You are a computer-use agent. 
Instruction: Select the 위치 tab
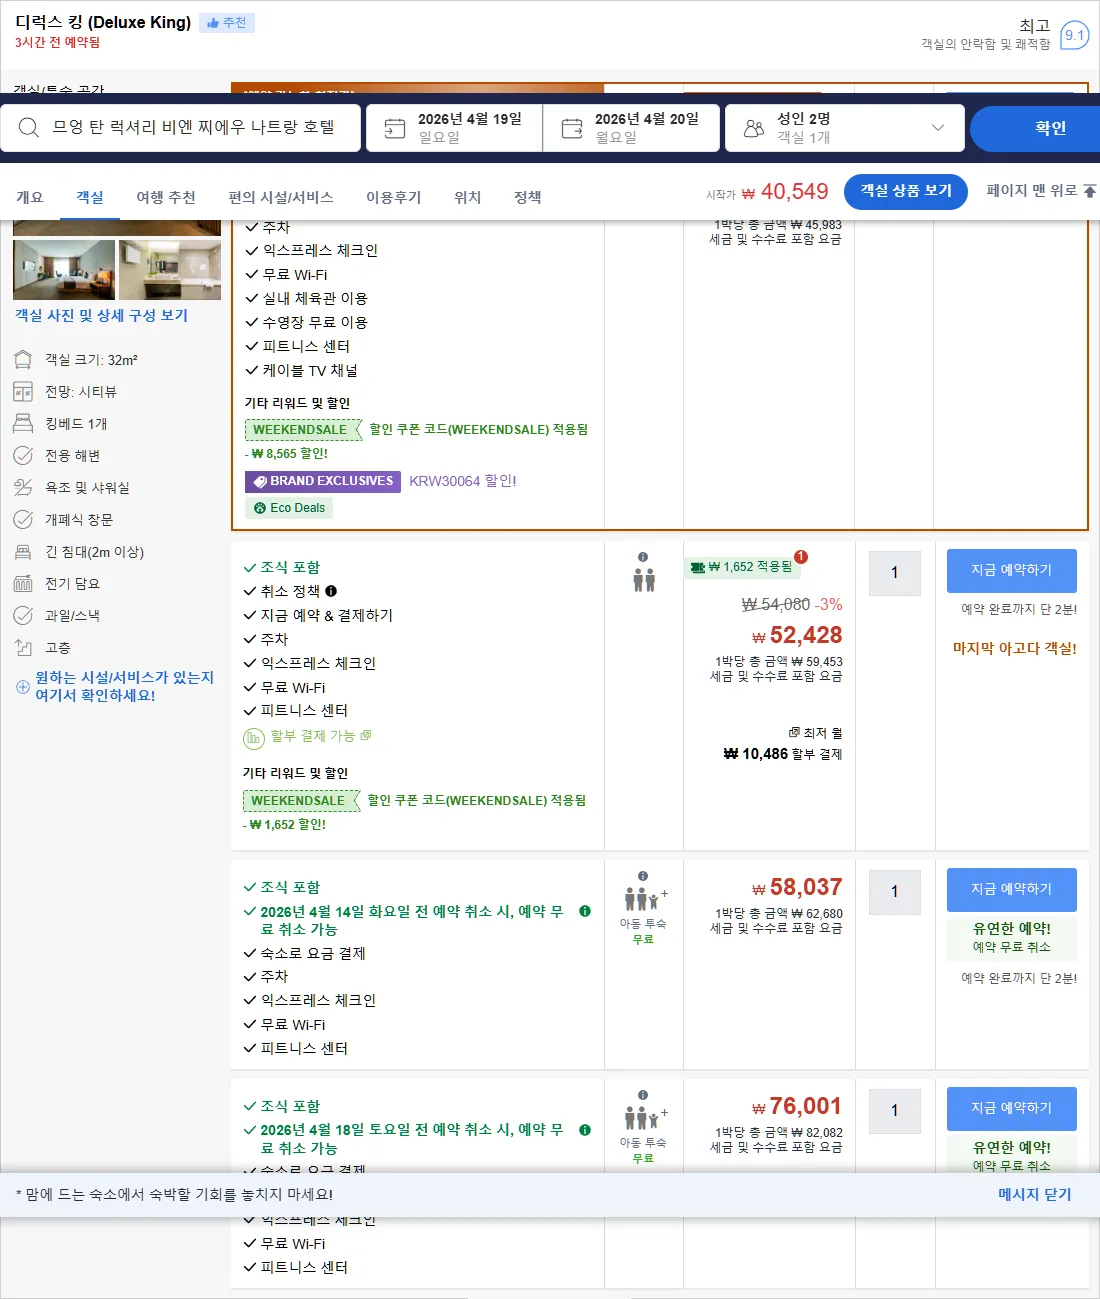click(468, 197)
